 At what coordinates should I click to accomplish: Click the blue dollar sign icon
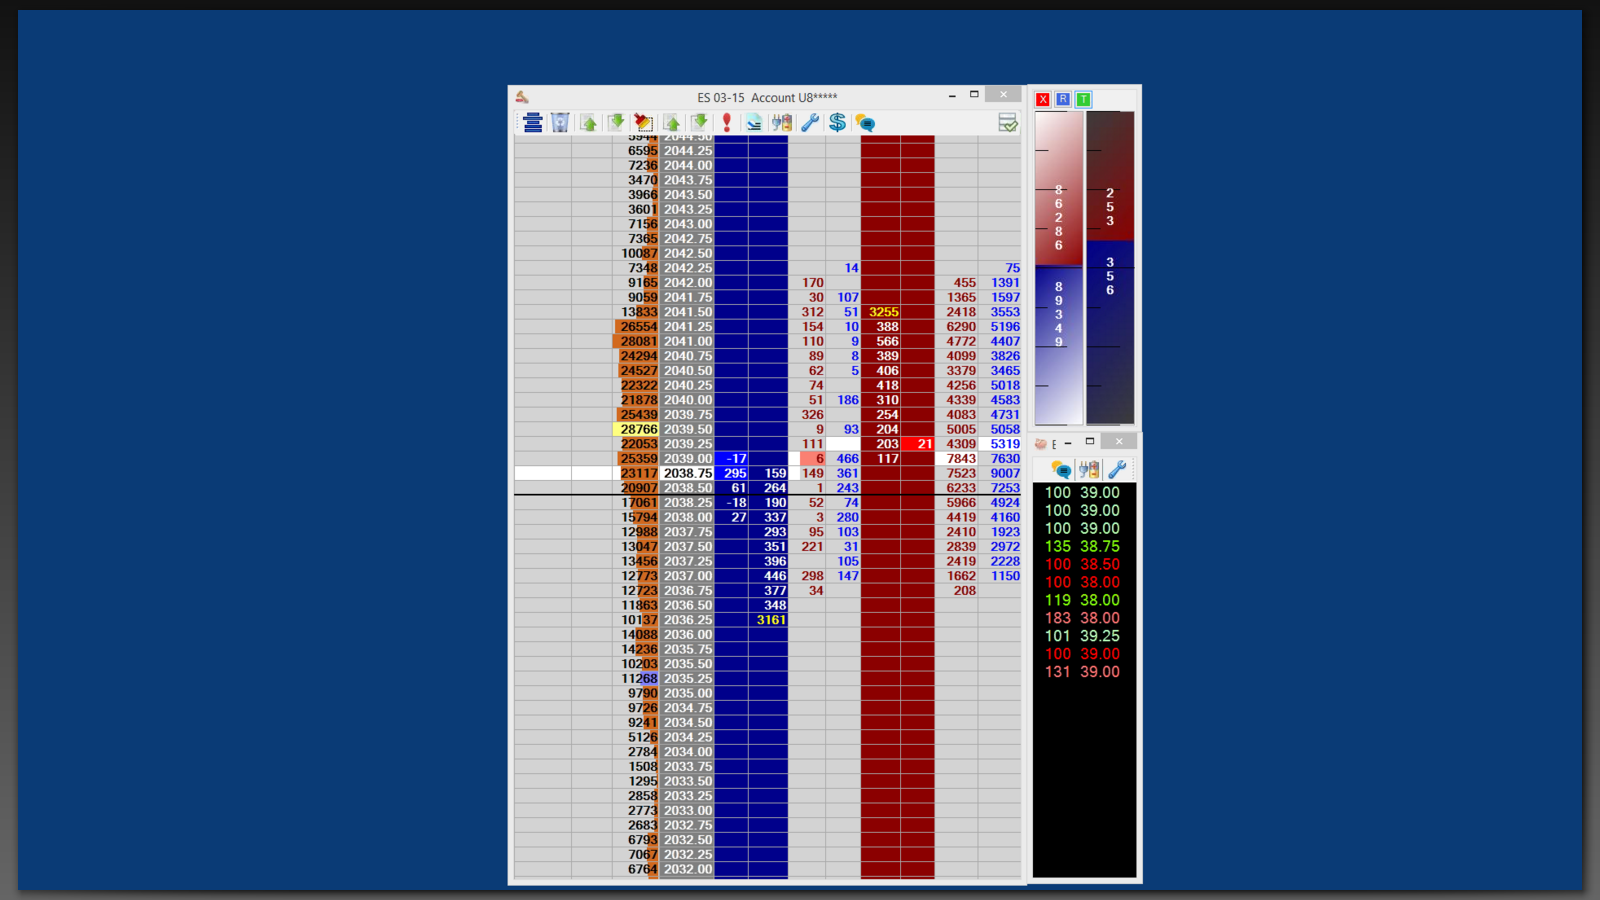[x=837, y=123]
